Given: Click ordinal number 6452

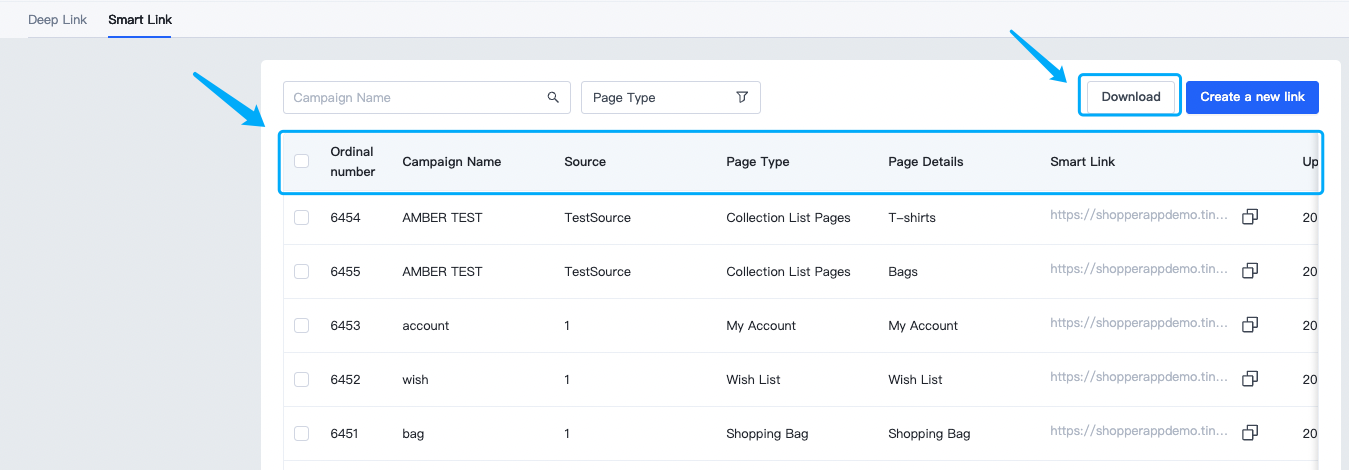Looking at the screenshot, I should pos(345,379).
